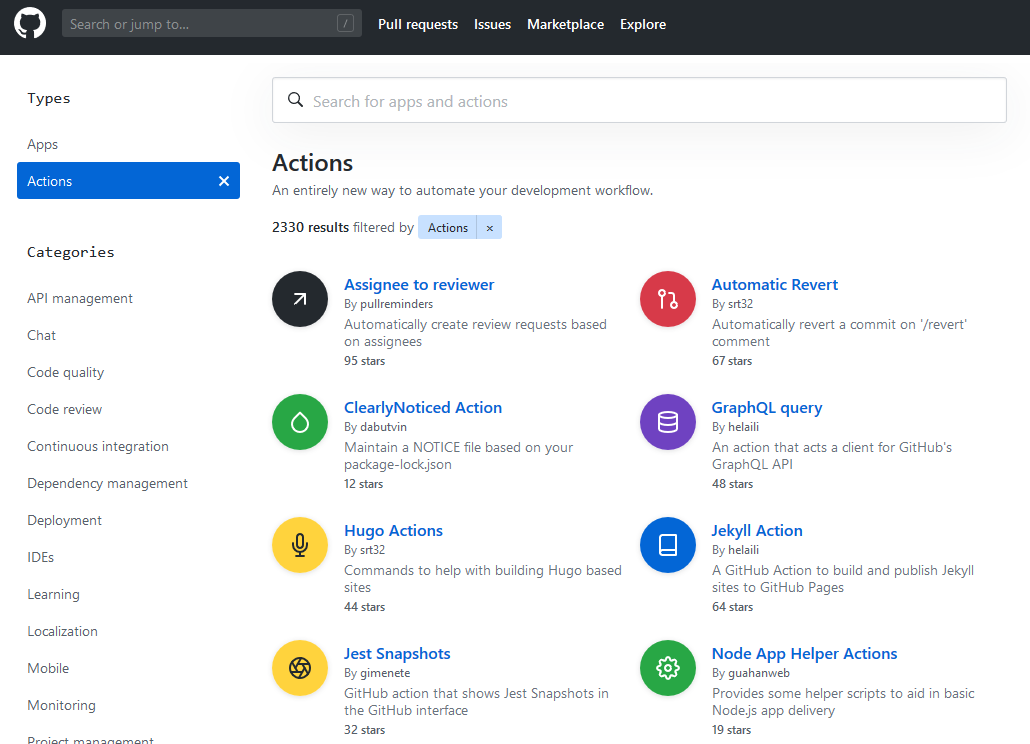Click the 95 stars text
The height and width of the screenshot is (744, 1030).
point(365,361)
